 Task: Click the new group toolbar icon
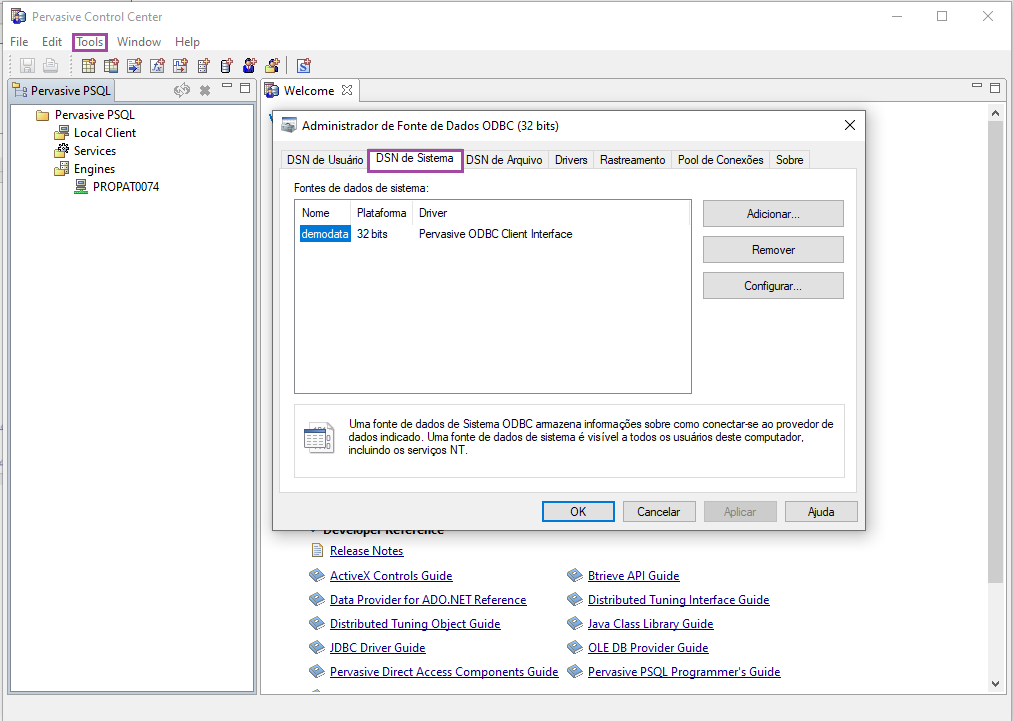272,65
